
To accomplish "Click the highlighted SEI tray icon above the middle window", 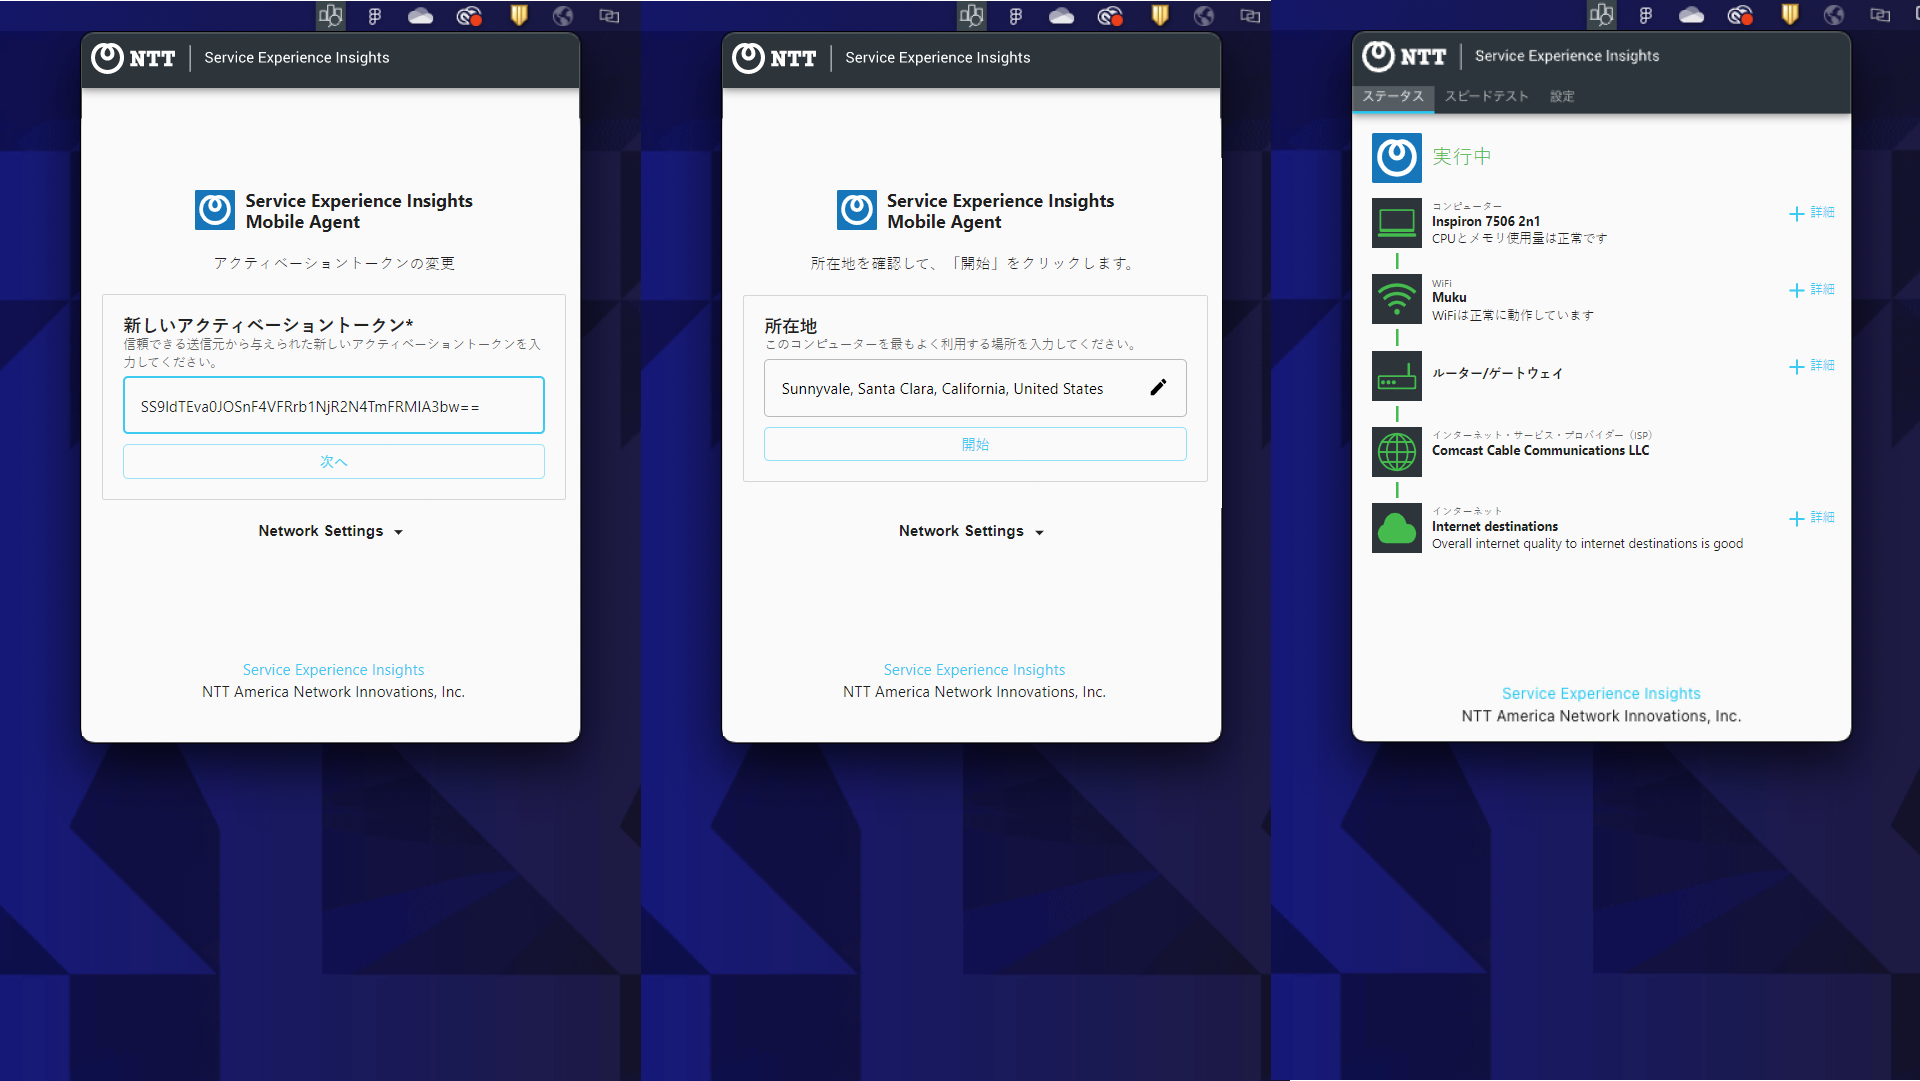I will (971, 15).
